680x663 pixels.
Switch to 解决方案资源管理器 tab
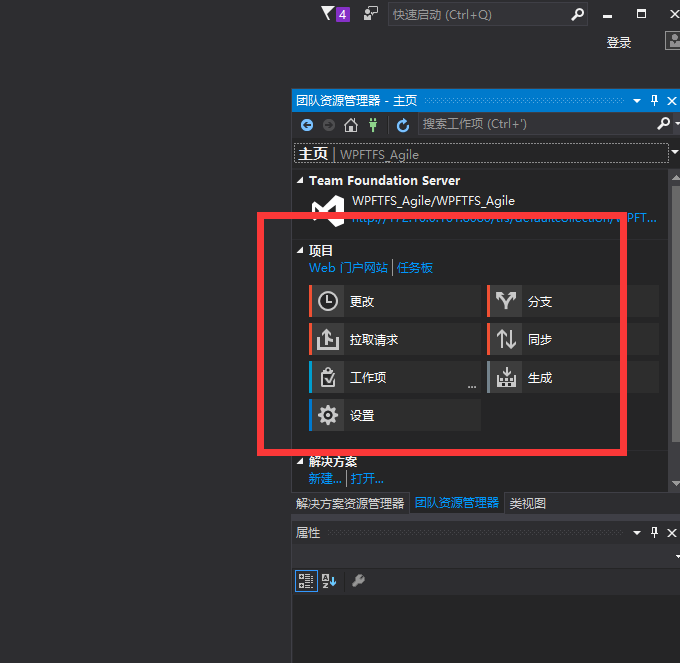350,503
